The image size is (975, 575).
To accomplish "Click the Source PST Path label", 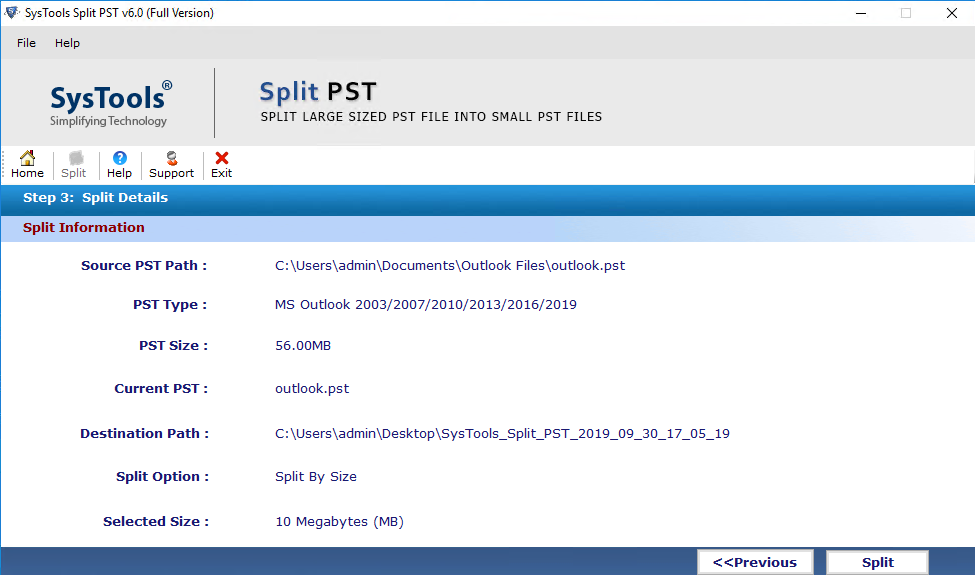I will [144, 265].
